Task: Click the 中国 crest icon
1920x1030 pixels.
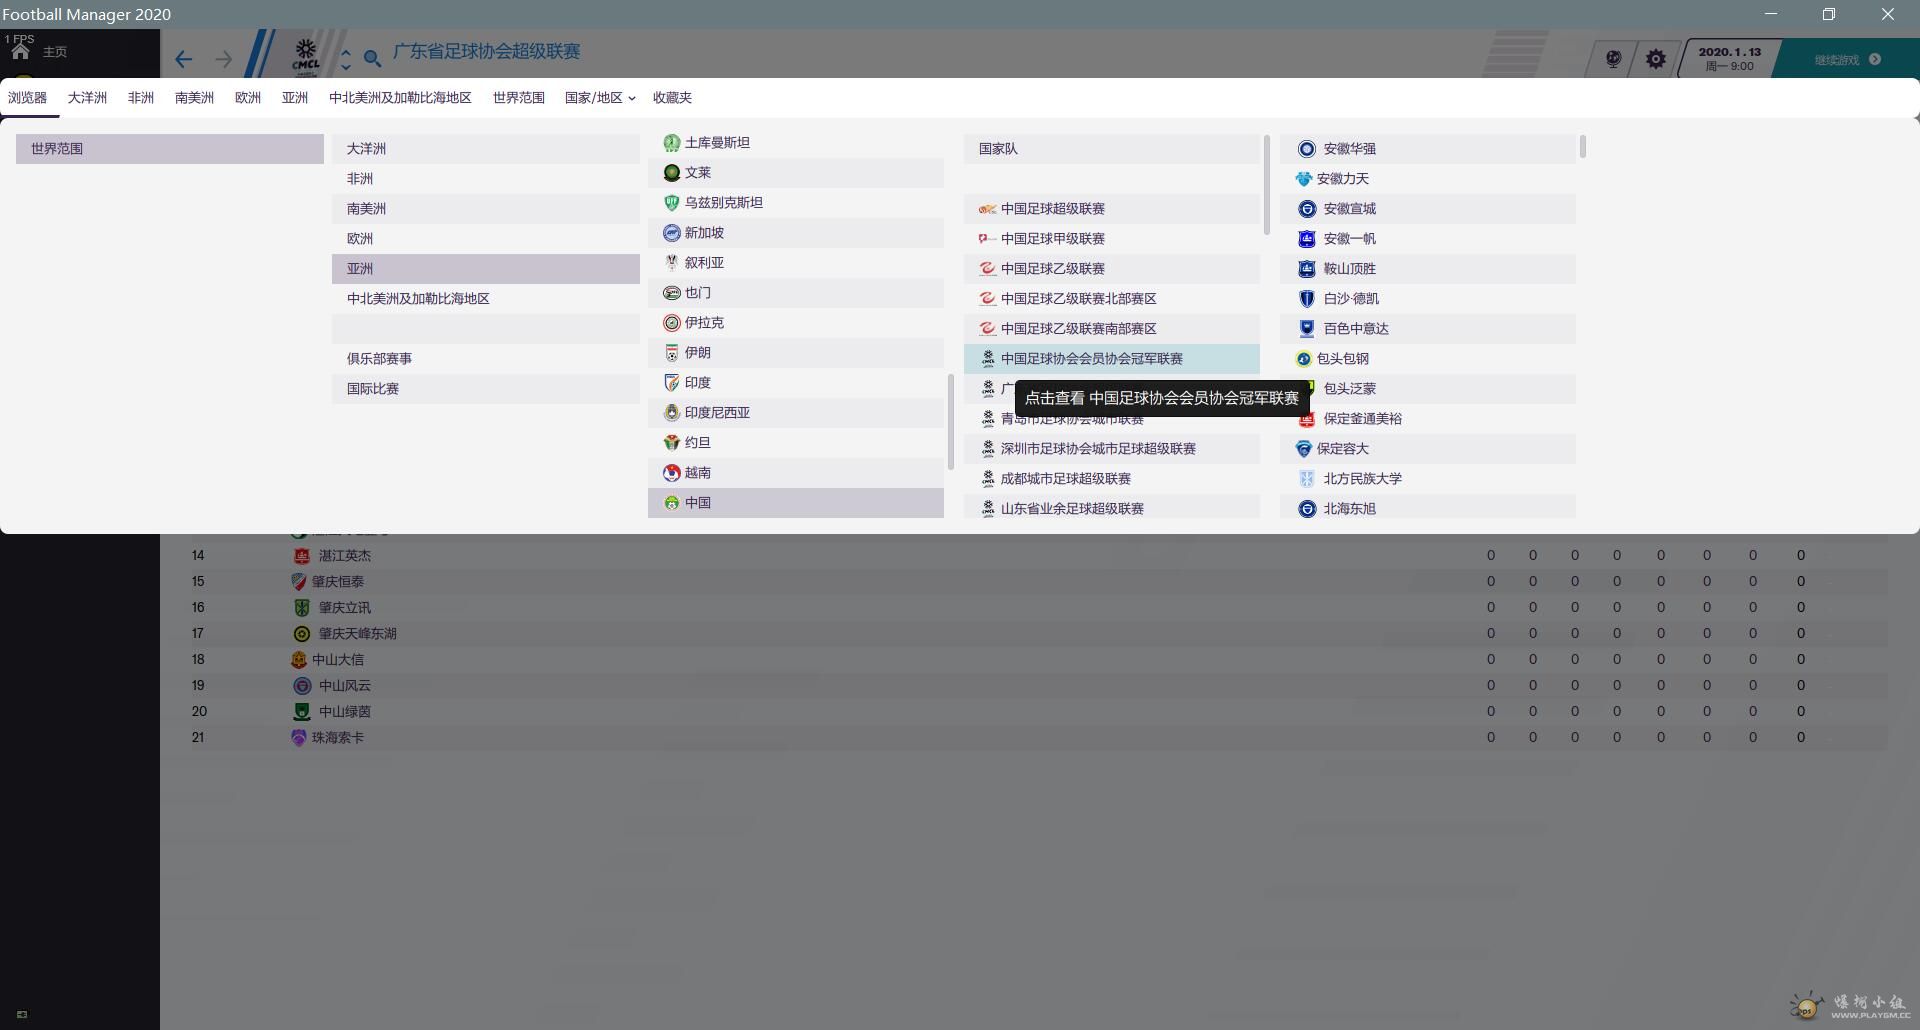Action: click(672, 503)
